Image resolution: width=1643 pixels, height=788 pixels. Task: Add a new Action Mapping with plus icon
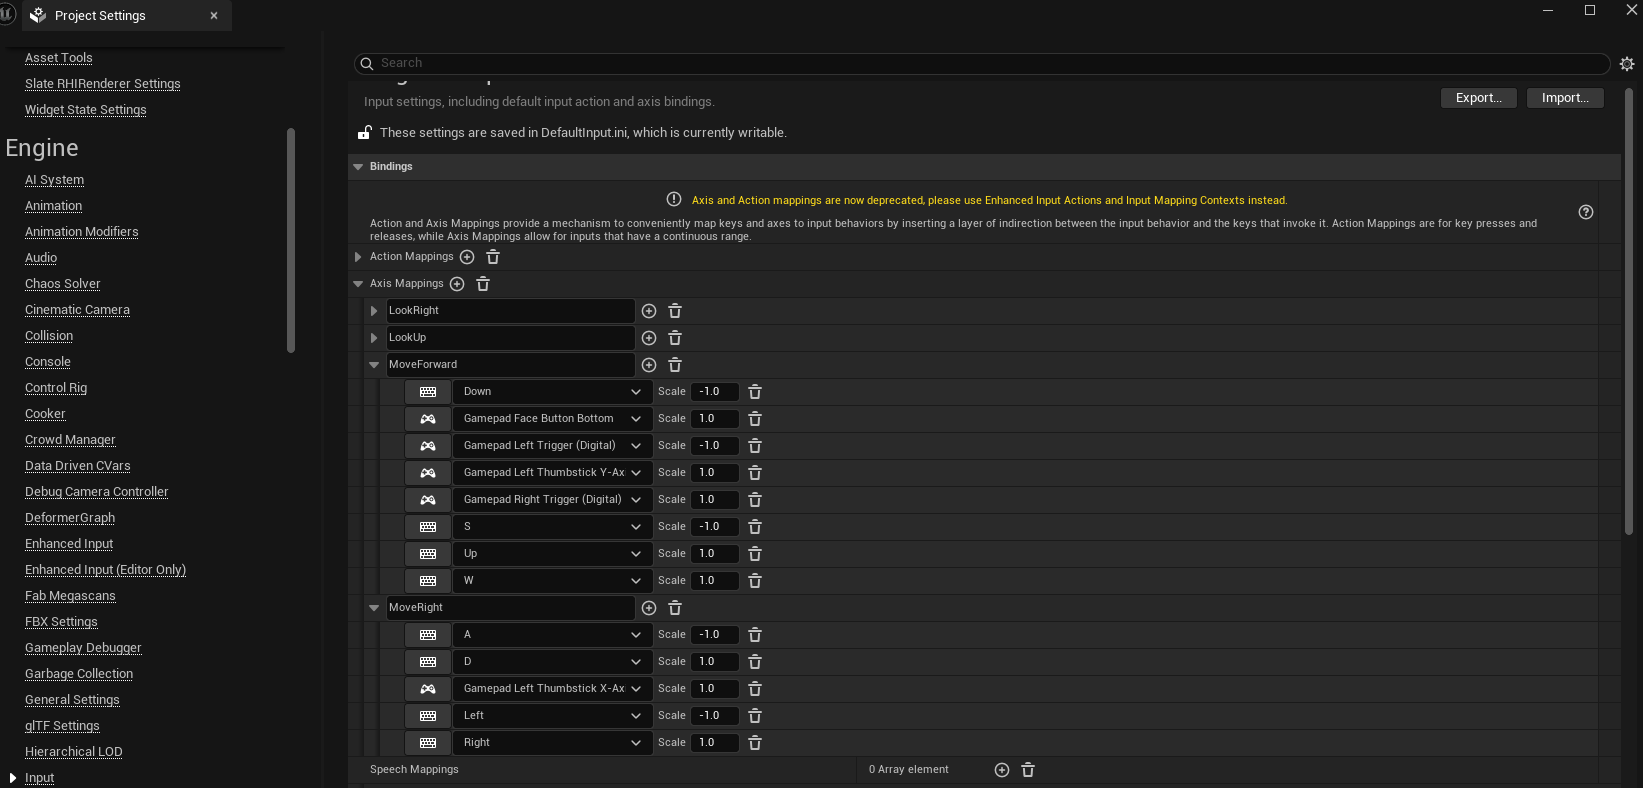(x=467, y=257)
